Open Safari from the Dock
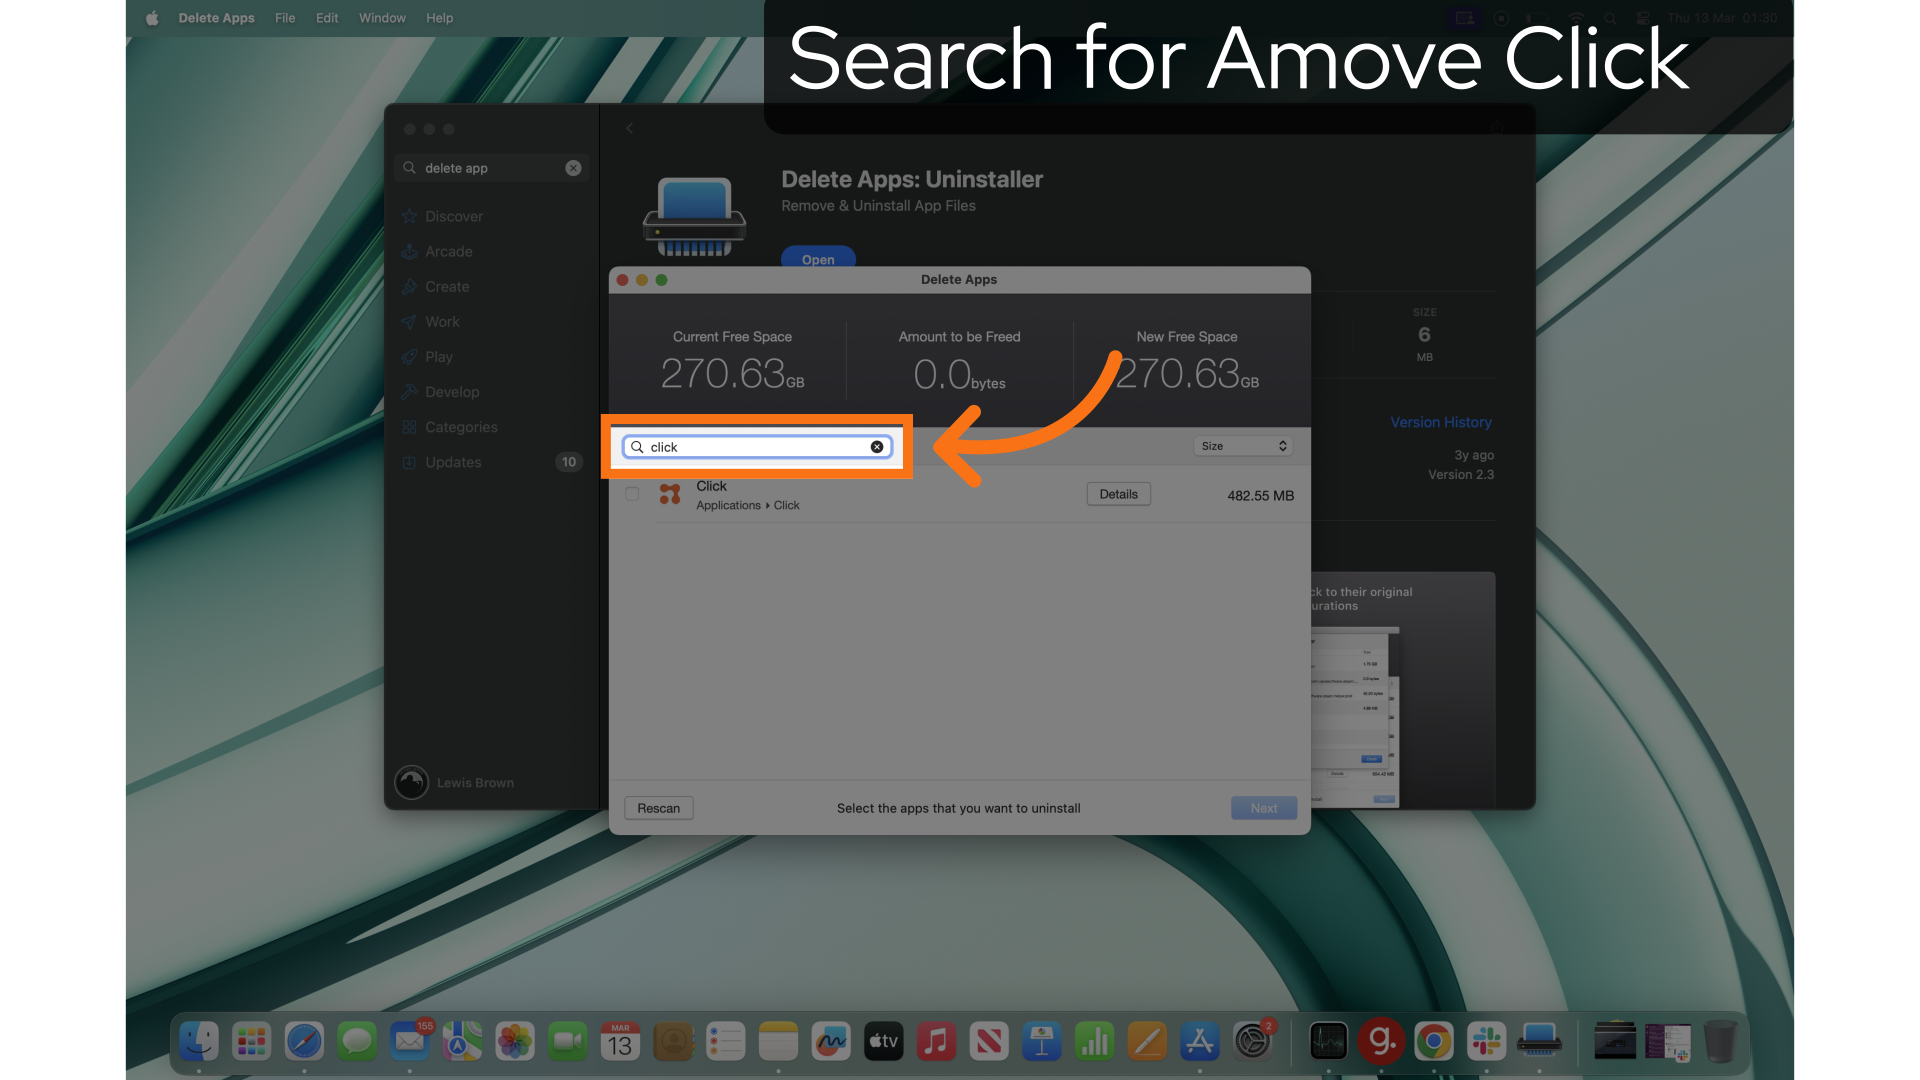The image size is (1920, 1080). (304, 1042)
